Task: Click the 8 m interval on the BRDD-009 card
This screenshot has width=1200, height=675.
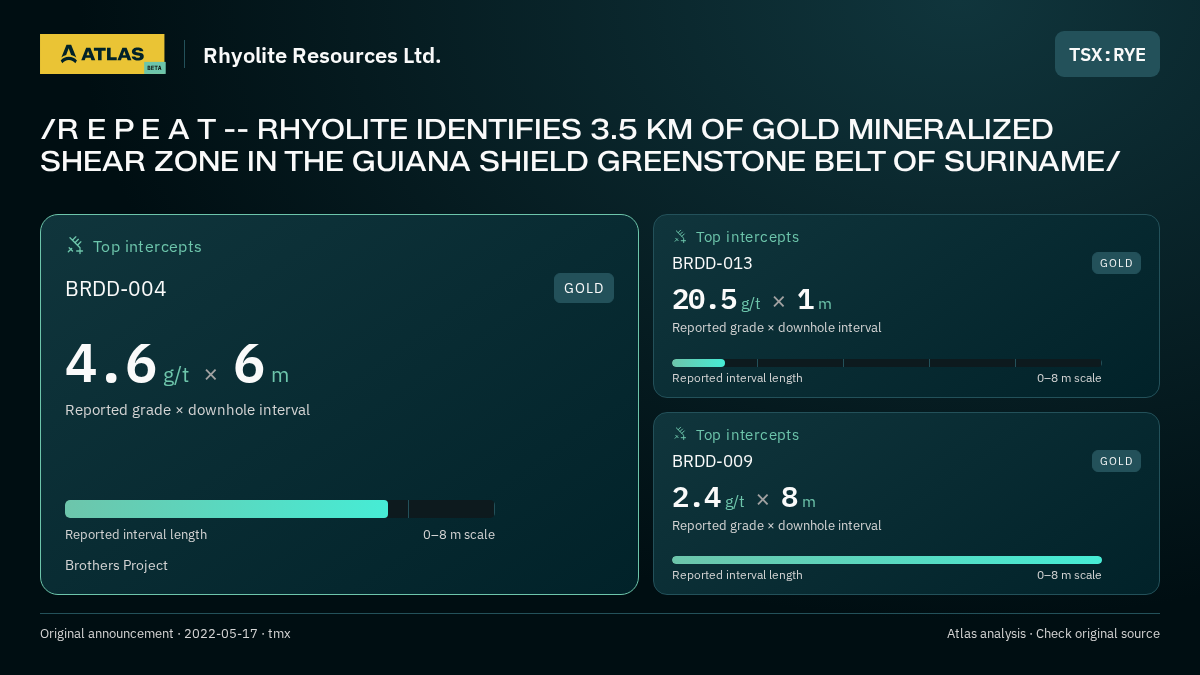Action: pos(798,498)
